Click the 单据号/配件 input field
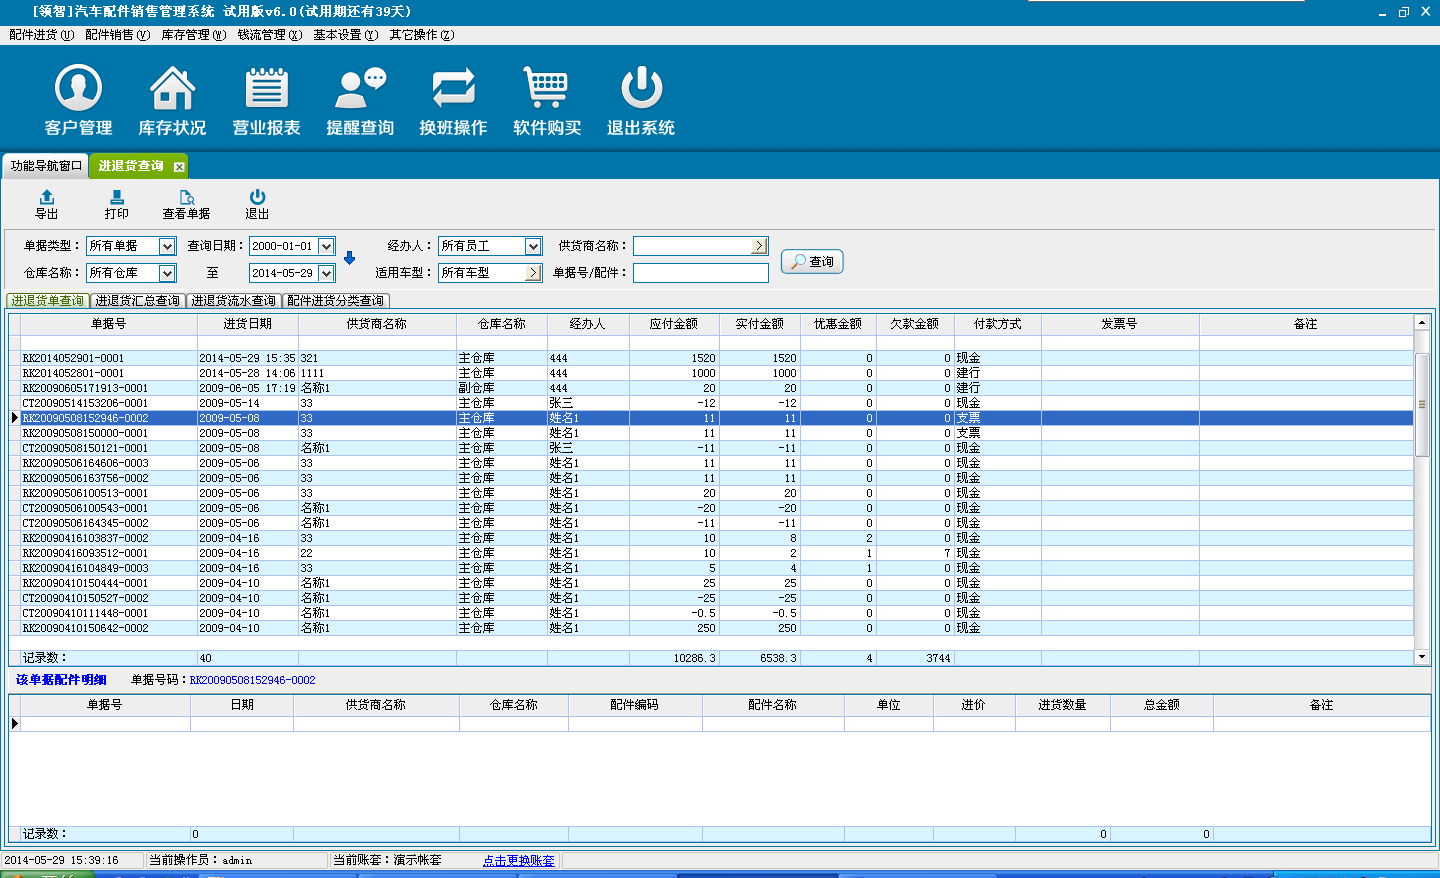Image resolution: width=1440 pixels, height=878 pixels. [x=700, y=273]
